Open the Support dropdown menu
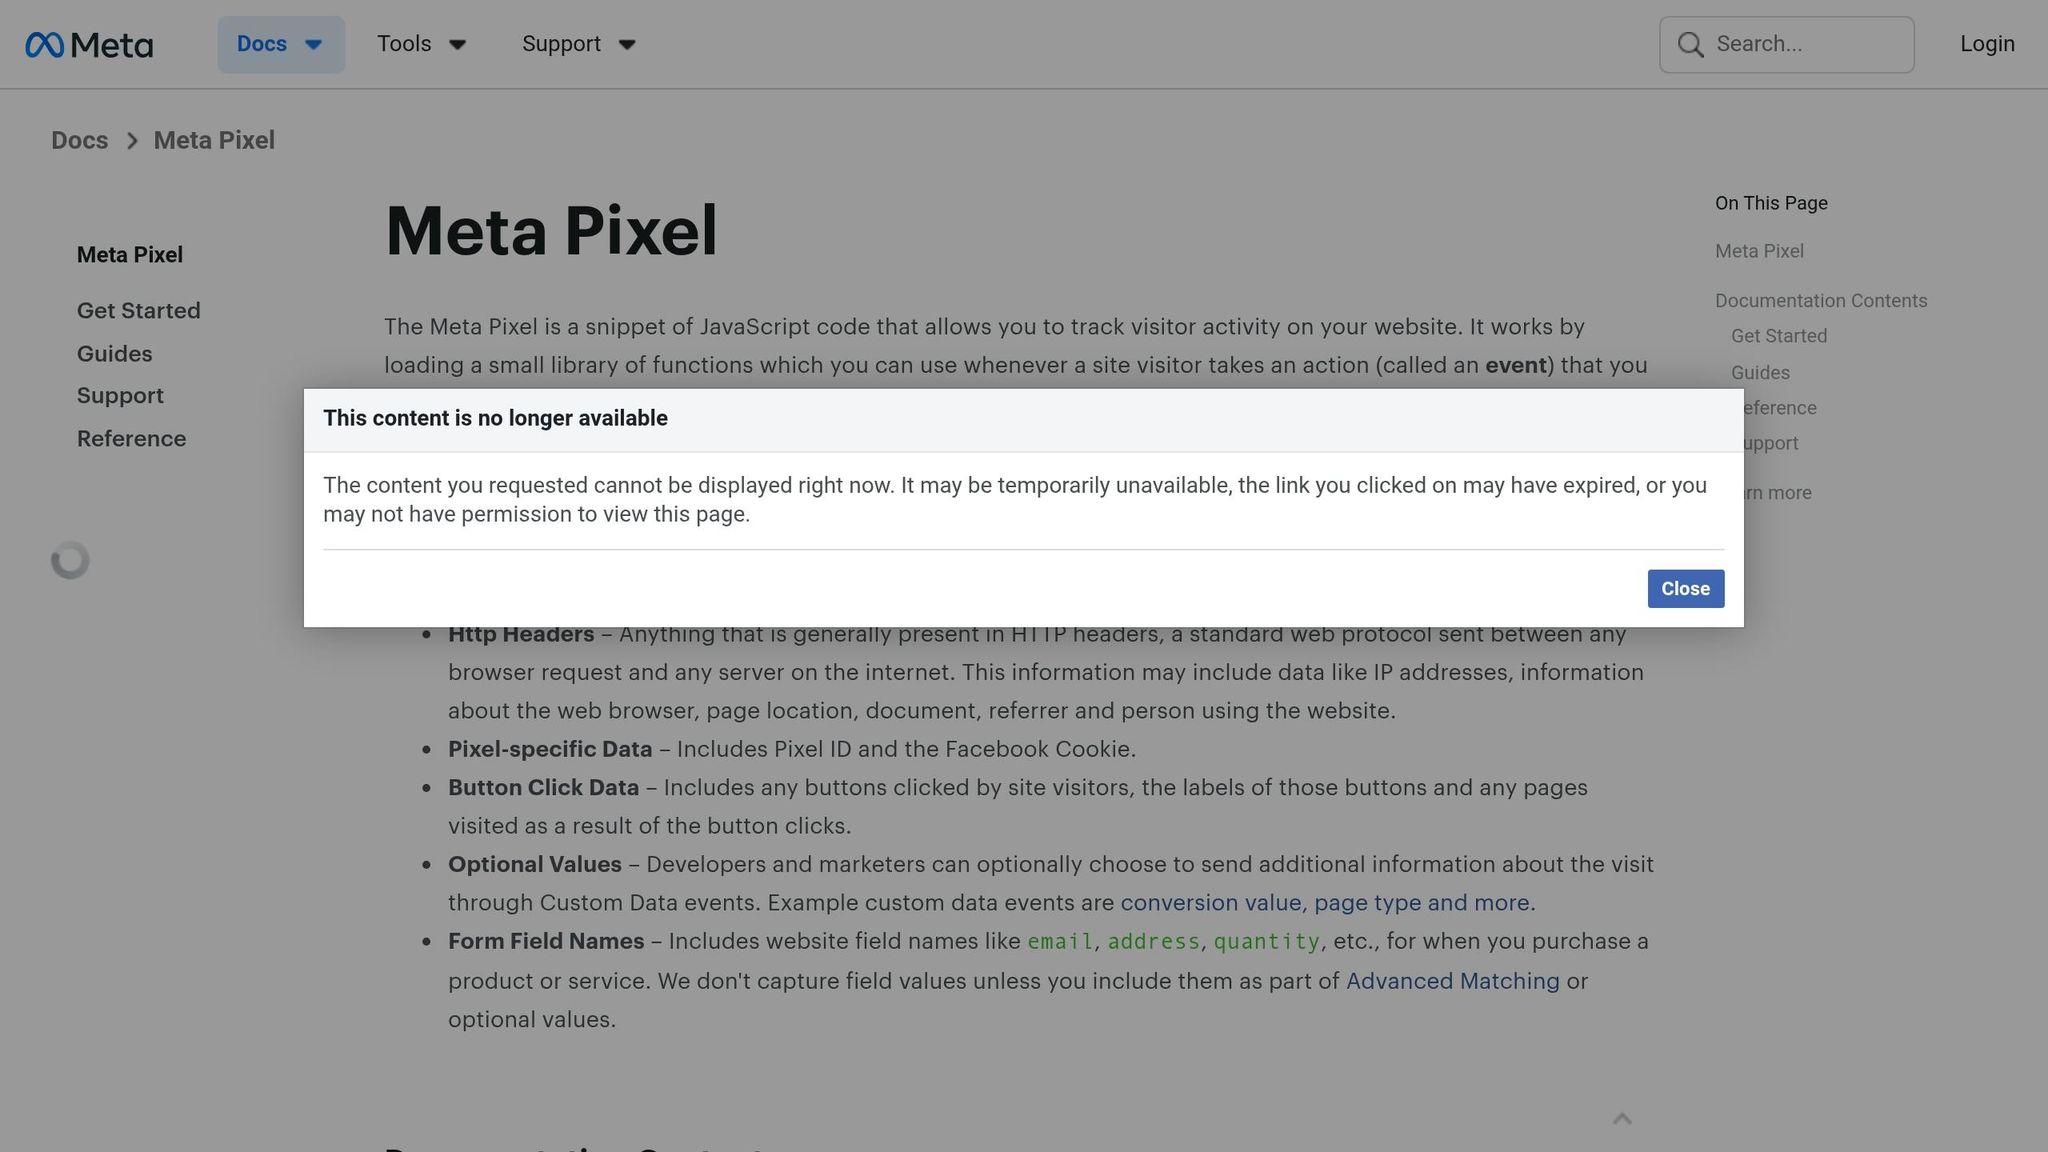The height and width of the screenshot is (1152, 2048). pos(578,44)
